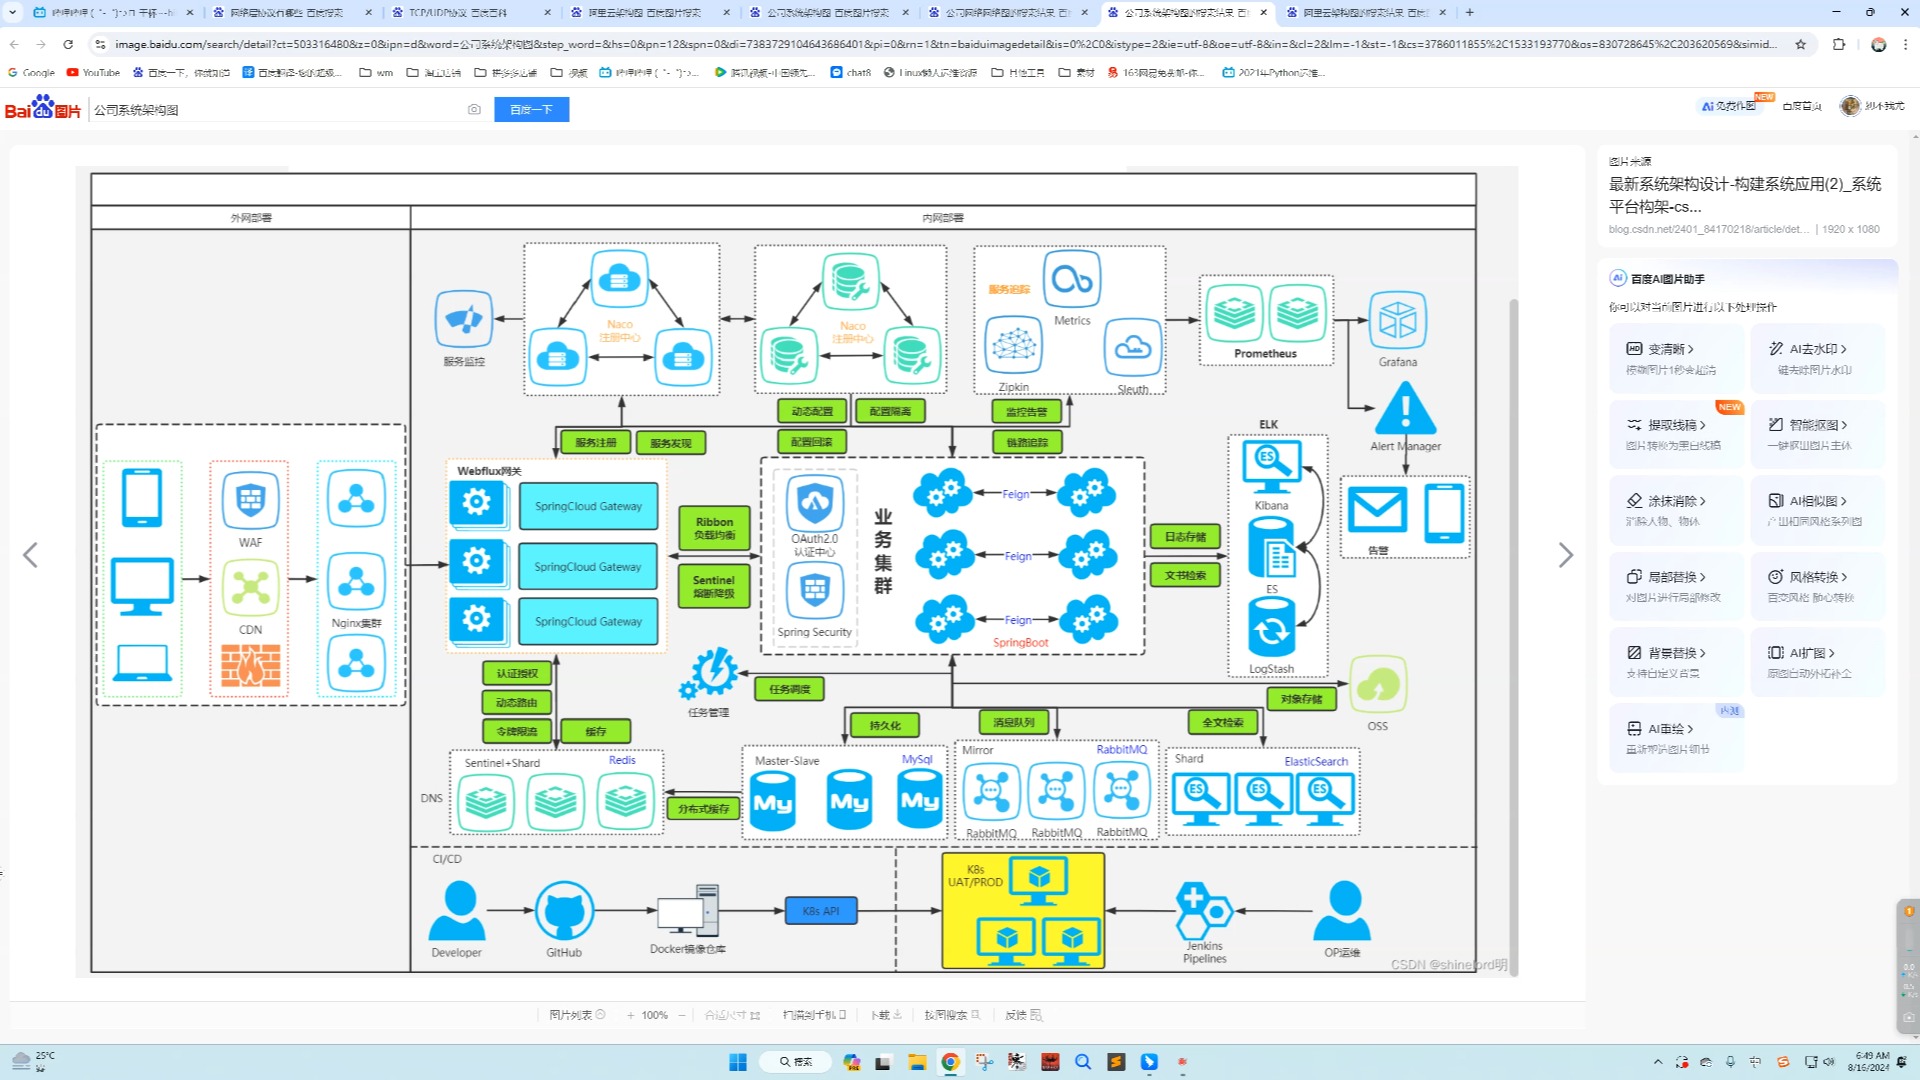Screen dimensions: 1920x1080
Task: Click the camera image-search icon in search box
Action: pos(474,109)
